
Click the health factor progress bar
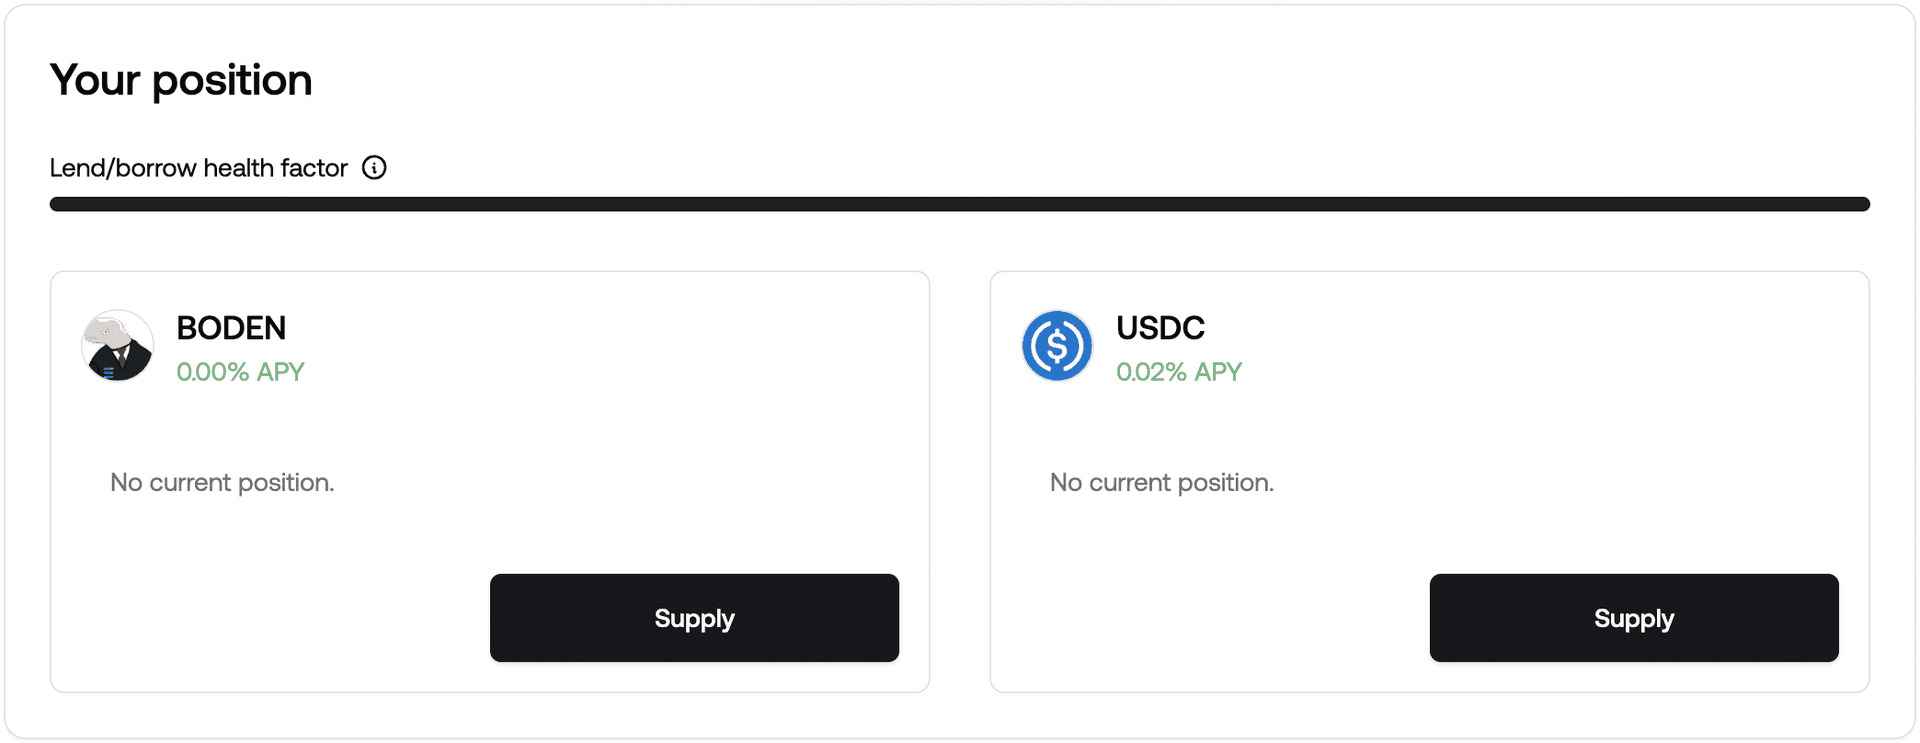pyautogui.click(x=960, y=204)
